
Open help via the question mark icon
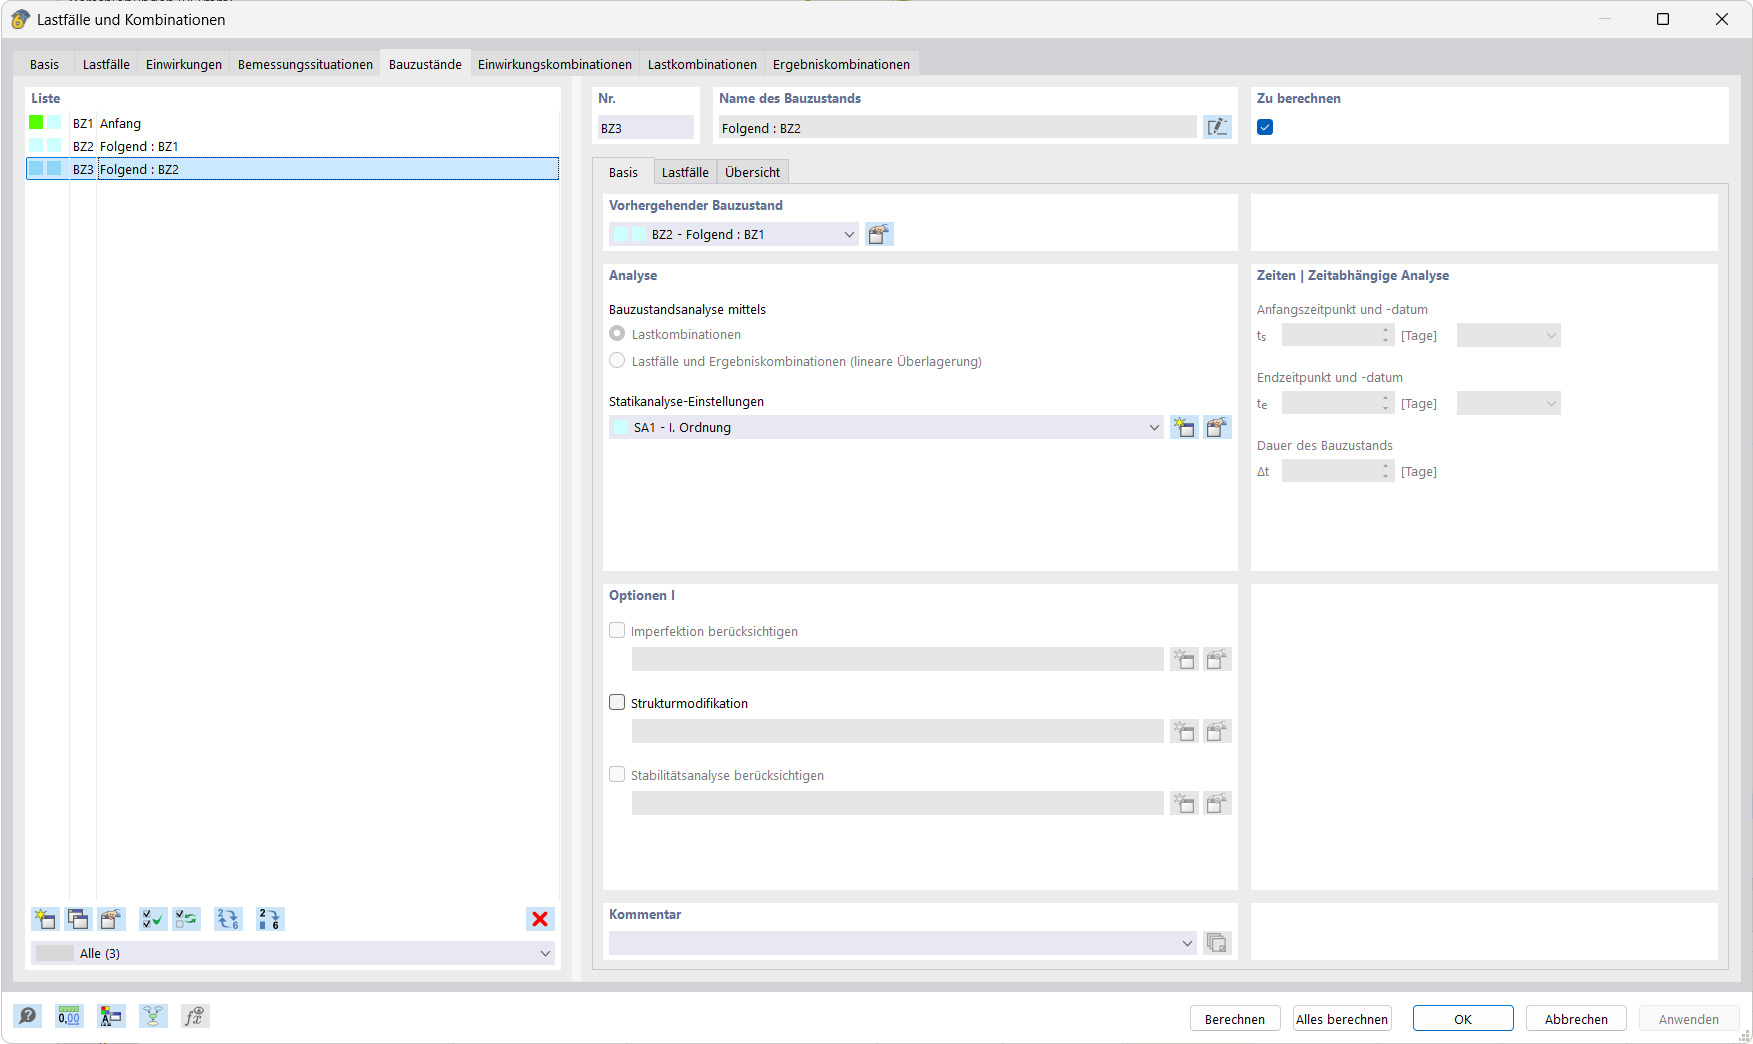(28, 1015)
